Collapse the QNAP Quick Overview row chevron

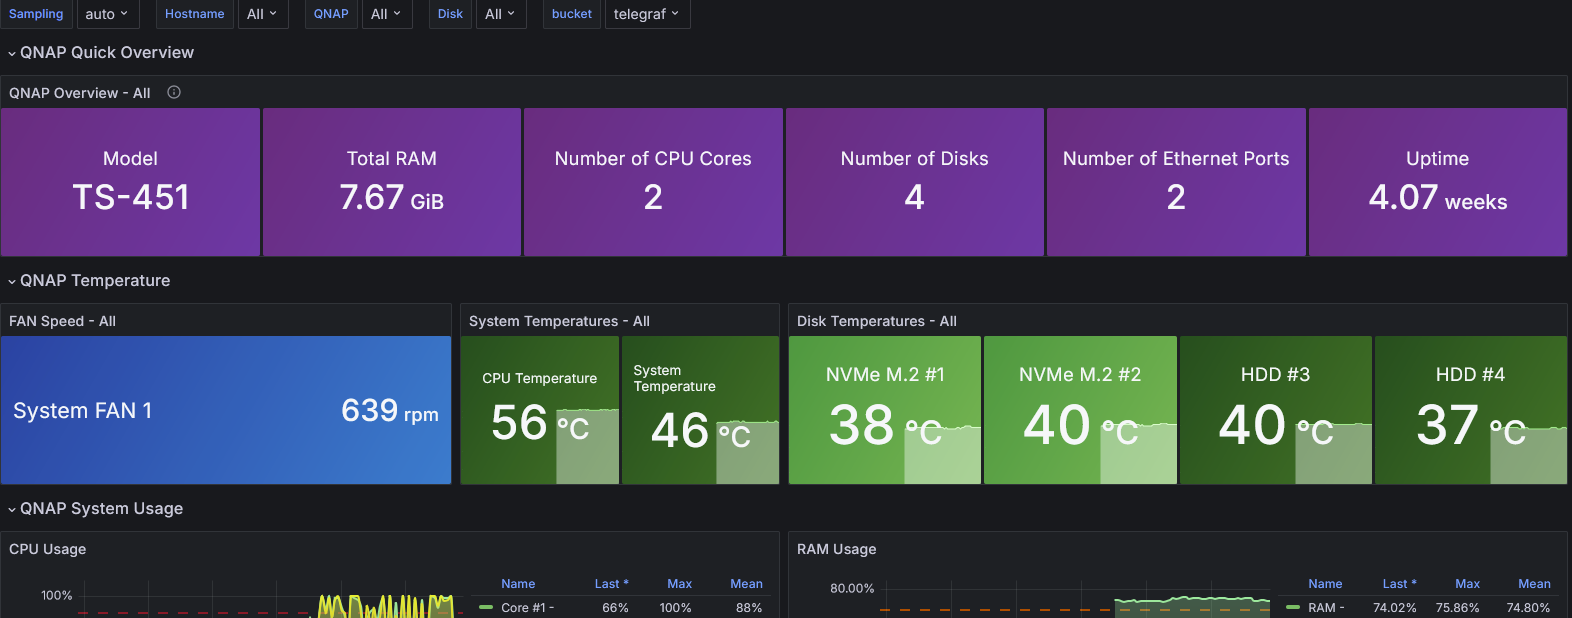click(12, 53)
